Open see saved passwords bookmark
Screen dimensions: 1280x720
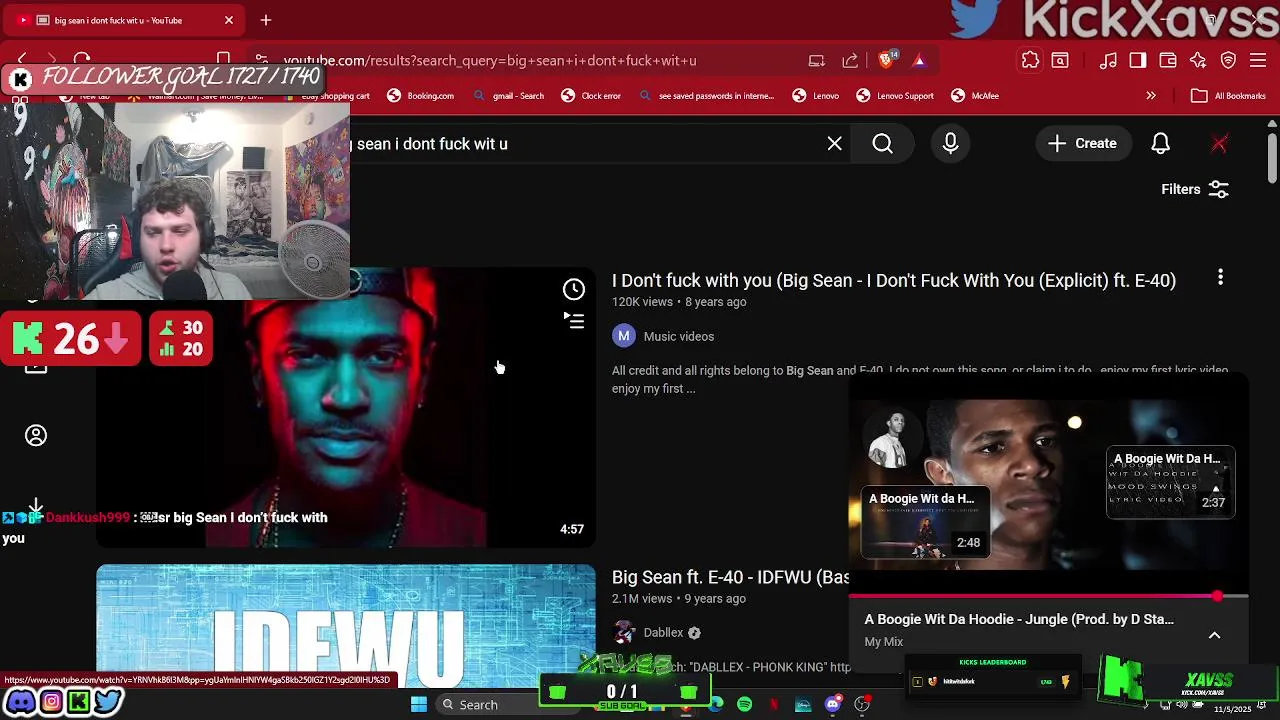coord(706,96)
